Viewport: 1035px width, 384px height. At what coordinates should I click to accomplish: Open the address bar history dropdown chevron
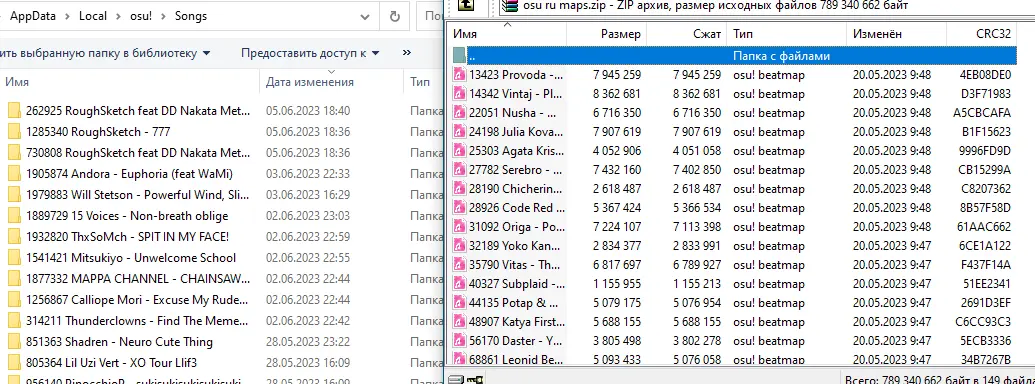365,16
